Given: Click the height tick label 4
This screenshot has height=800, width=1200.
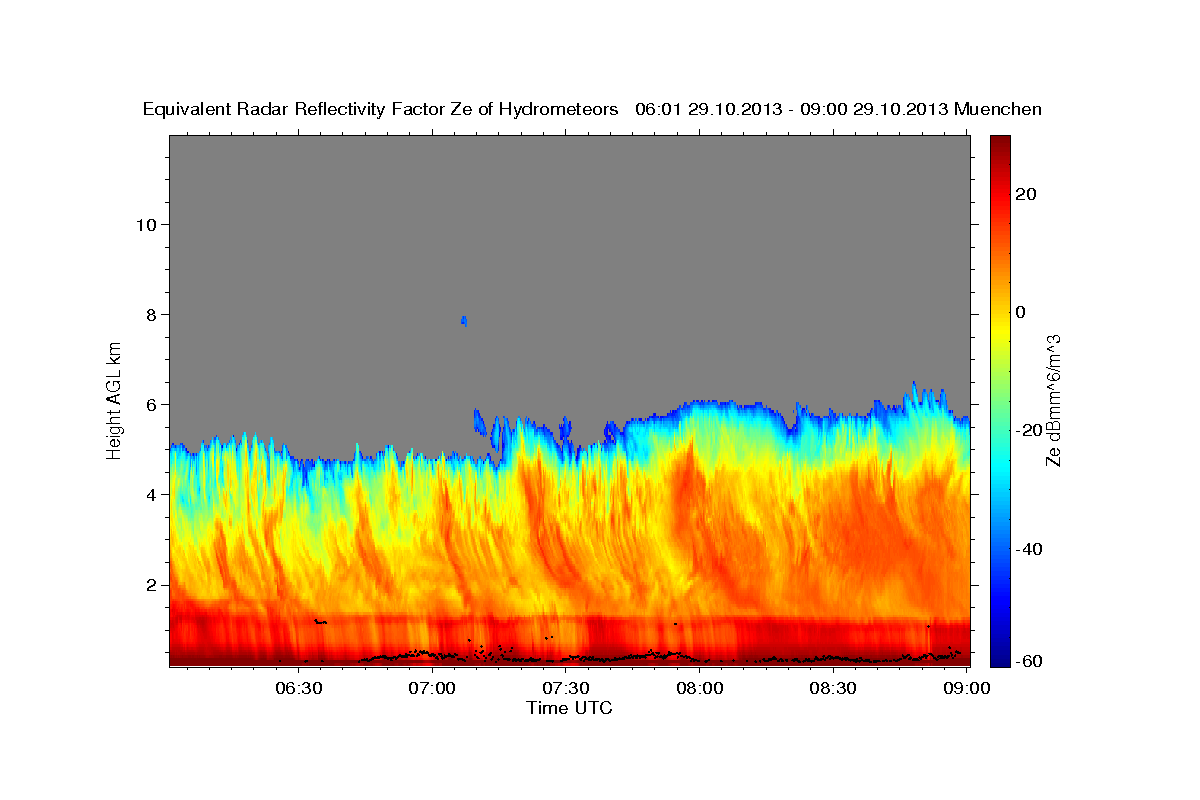Looking at the screenshot, I should 151,494.
